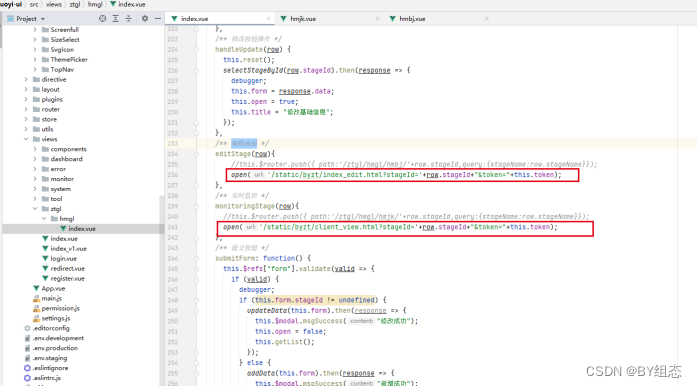The height and width of the screenshot is (387, 697).
Task: Click the ztgl breadcrumb
Action: (x=75, y=4)
